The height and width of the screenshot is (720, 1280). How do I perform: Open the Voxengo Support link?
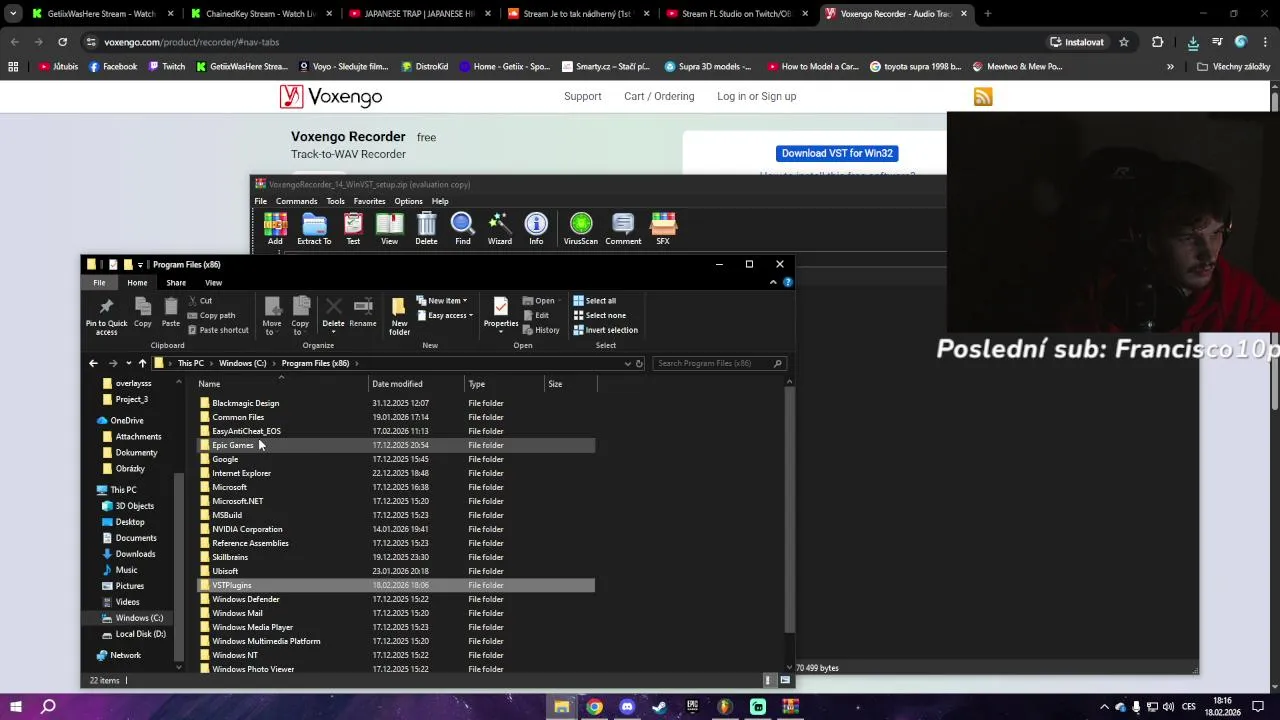click(582, 96)
